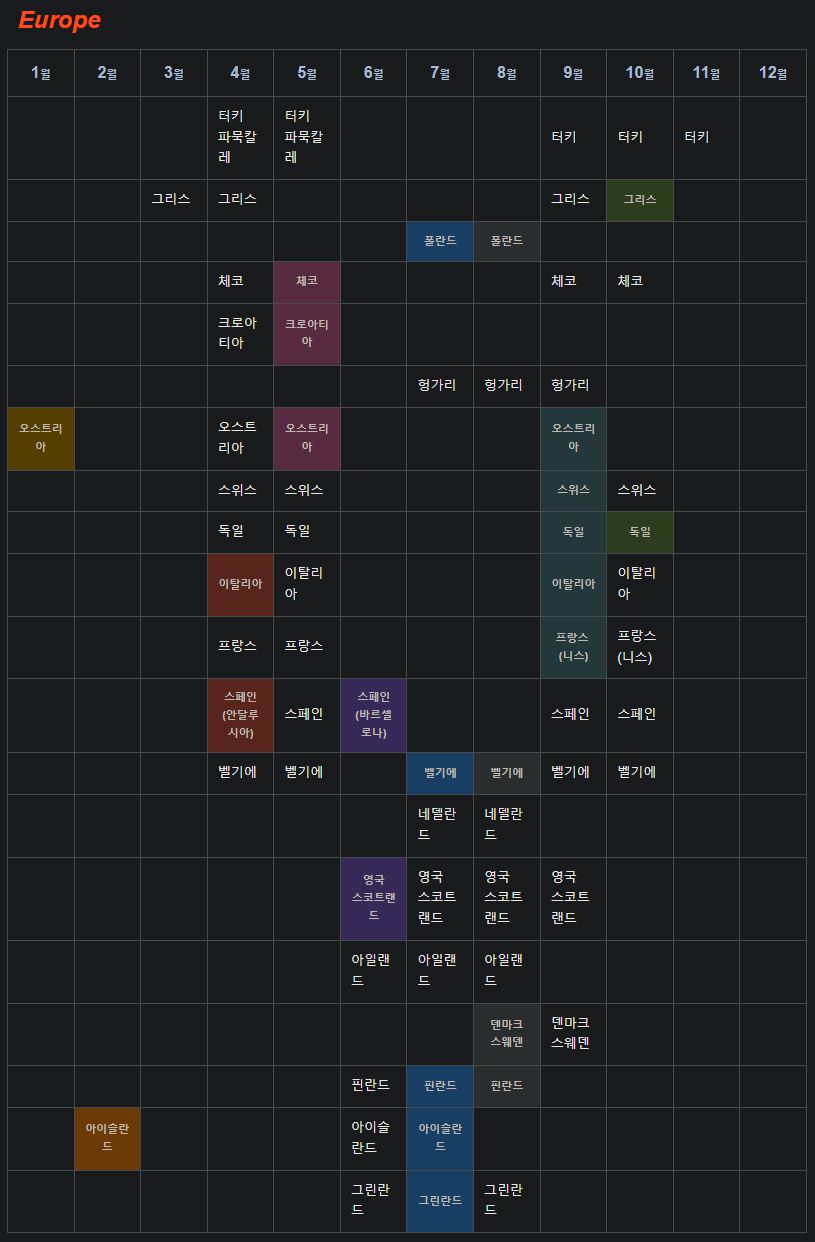Click the 스페인 (안달루시아) cell
815x1242 pixels.
click(240, 715)
